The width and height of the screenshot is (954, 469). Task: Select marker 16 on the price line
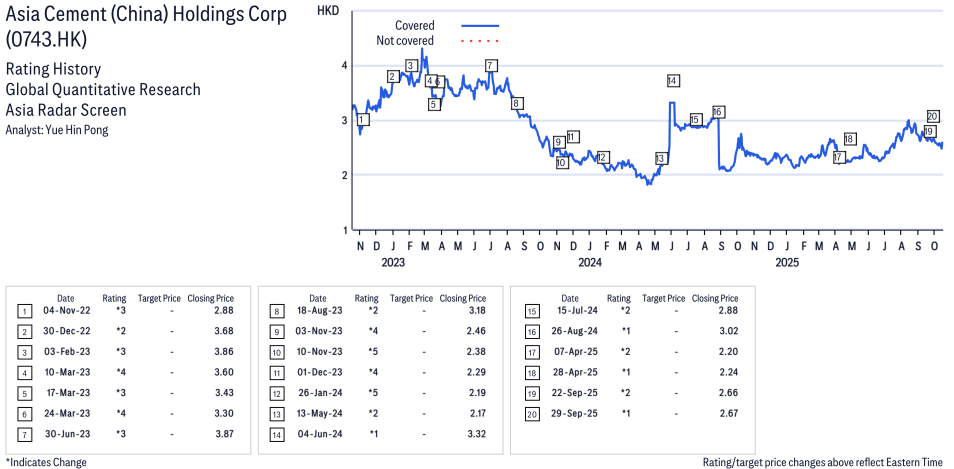point(718,111)
